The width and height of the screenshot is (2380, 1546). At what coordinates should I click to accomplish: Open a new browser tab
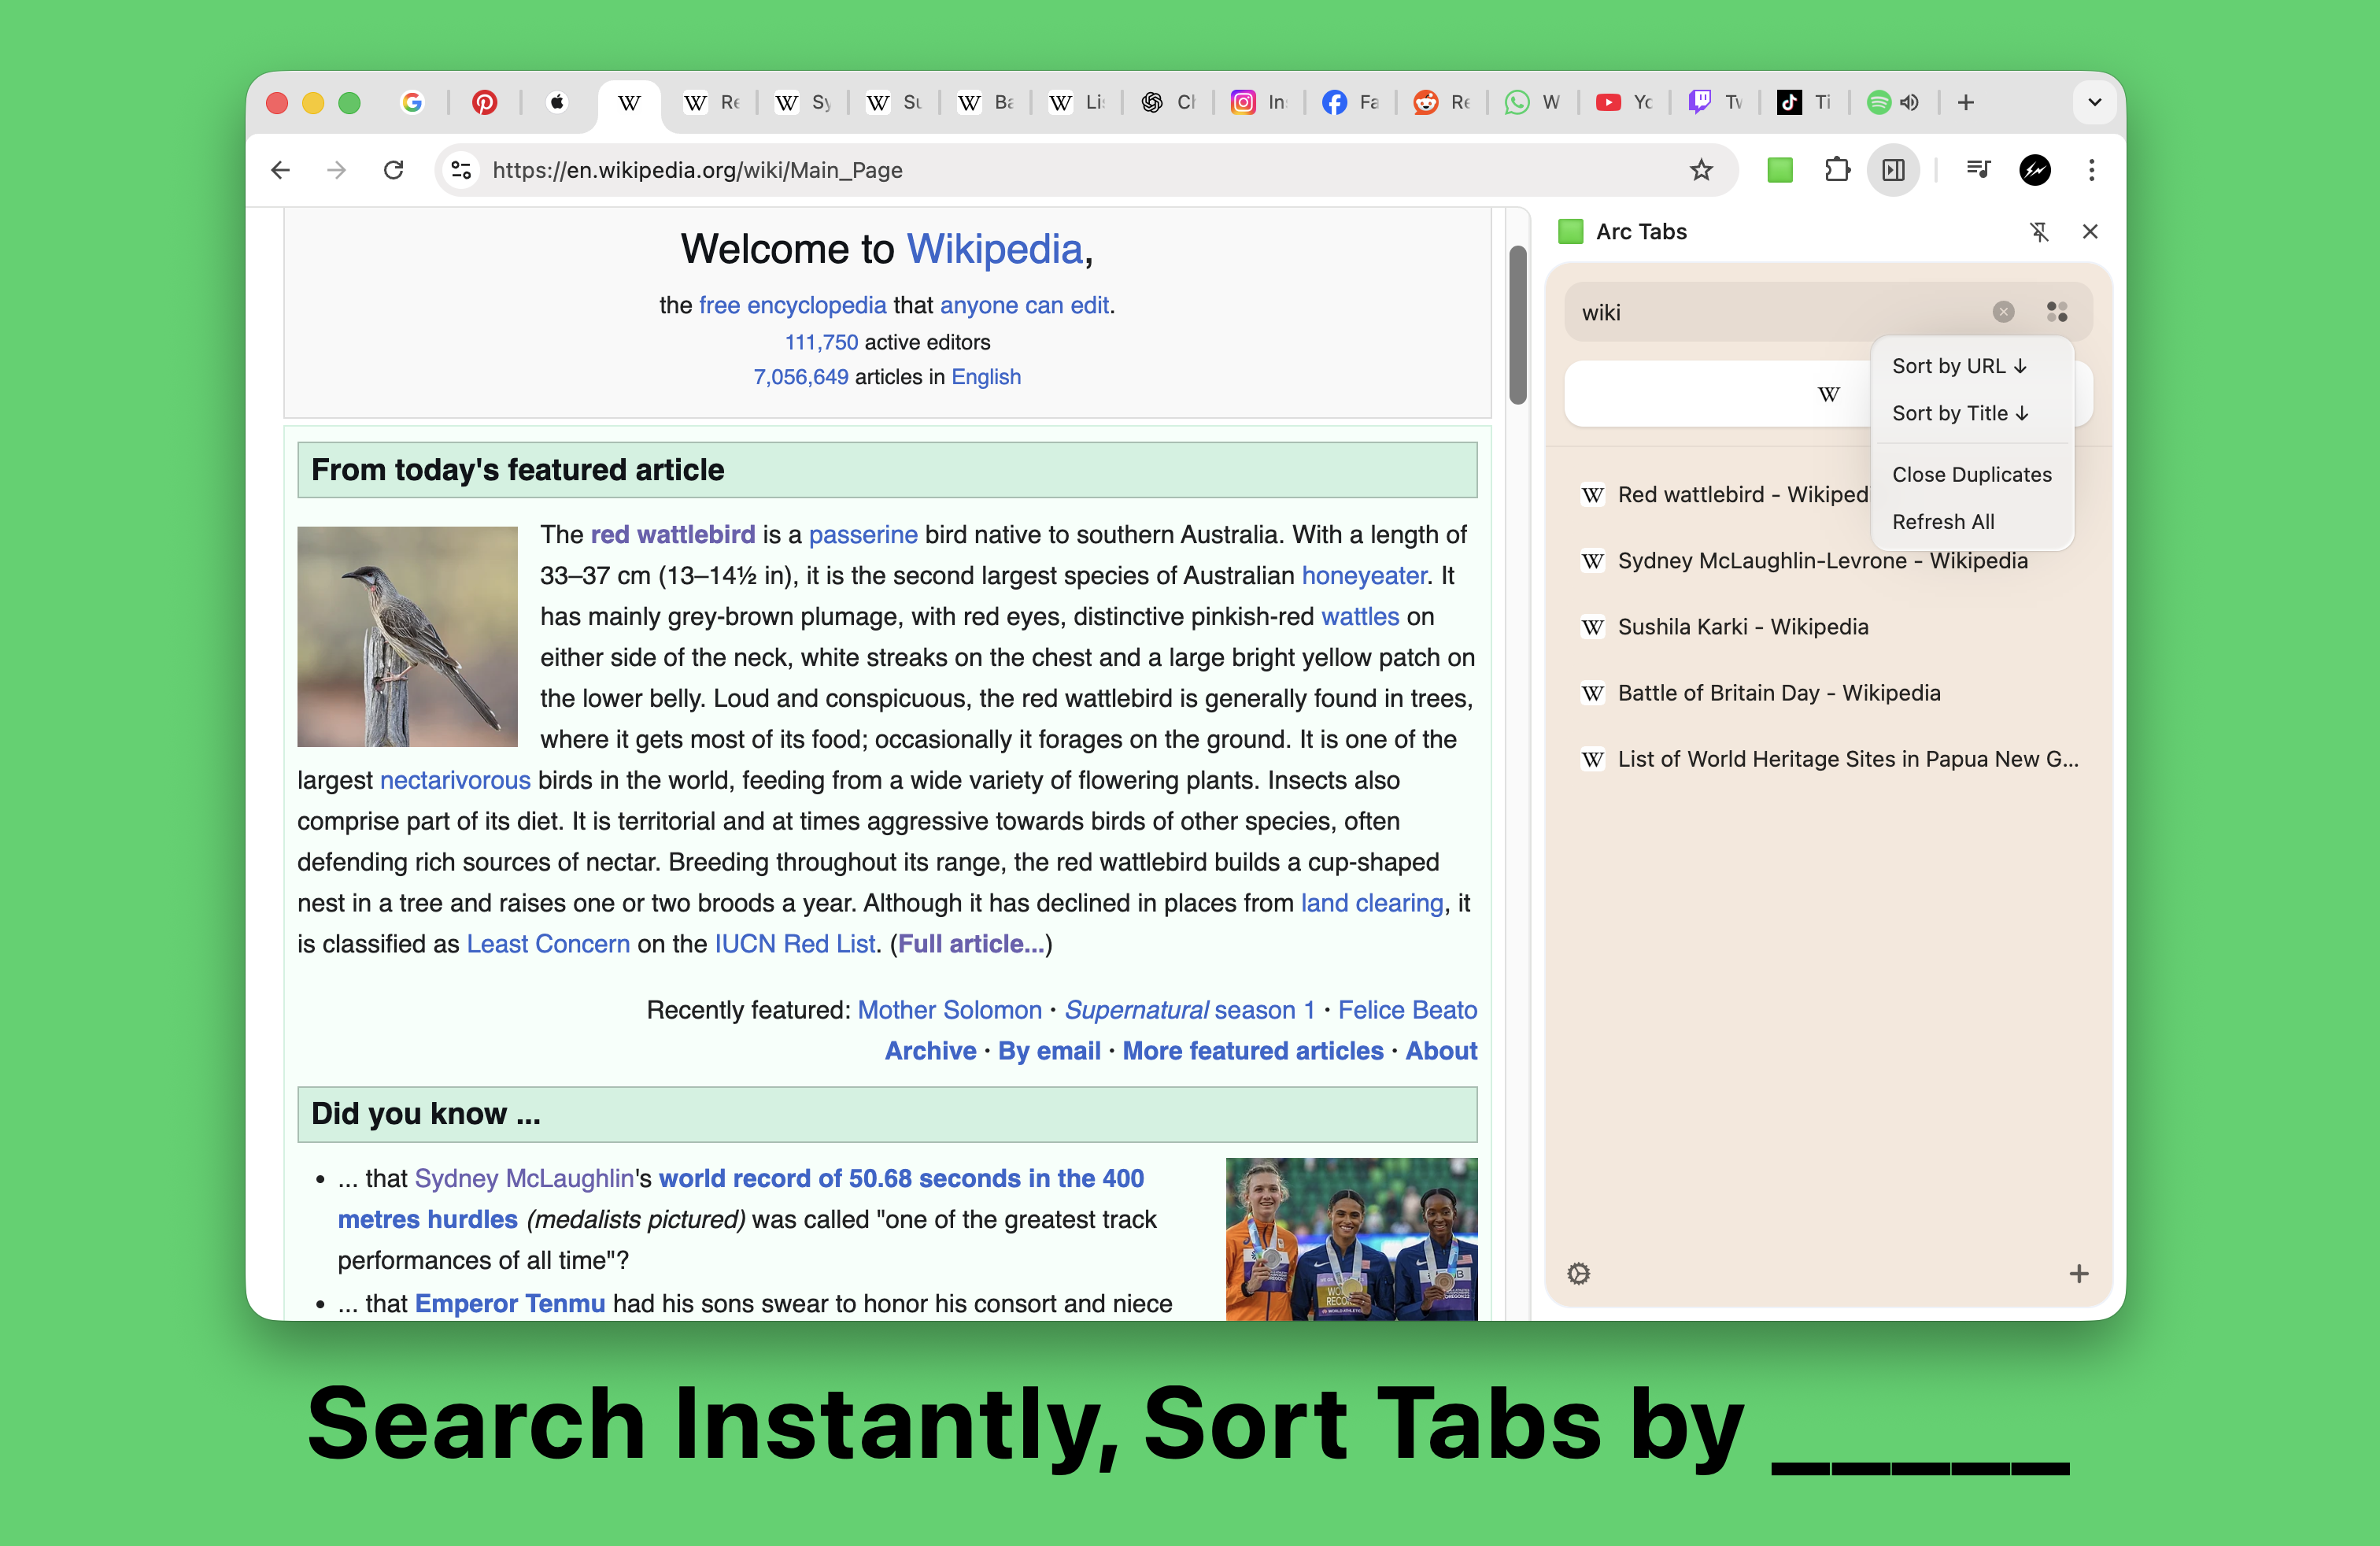pos(1966,102)
